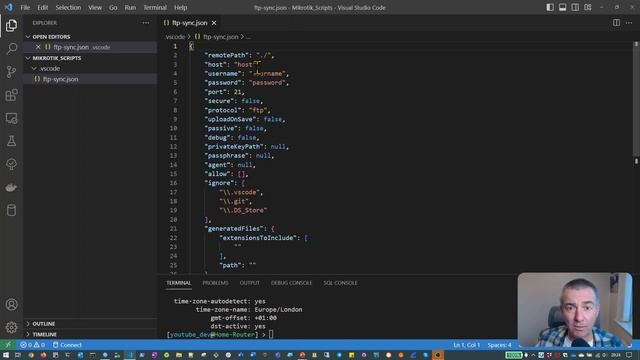The image size is (640, 360).
Task: Open the Terminal menu
Action: pos(155,7)
